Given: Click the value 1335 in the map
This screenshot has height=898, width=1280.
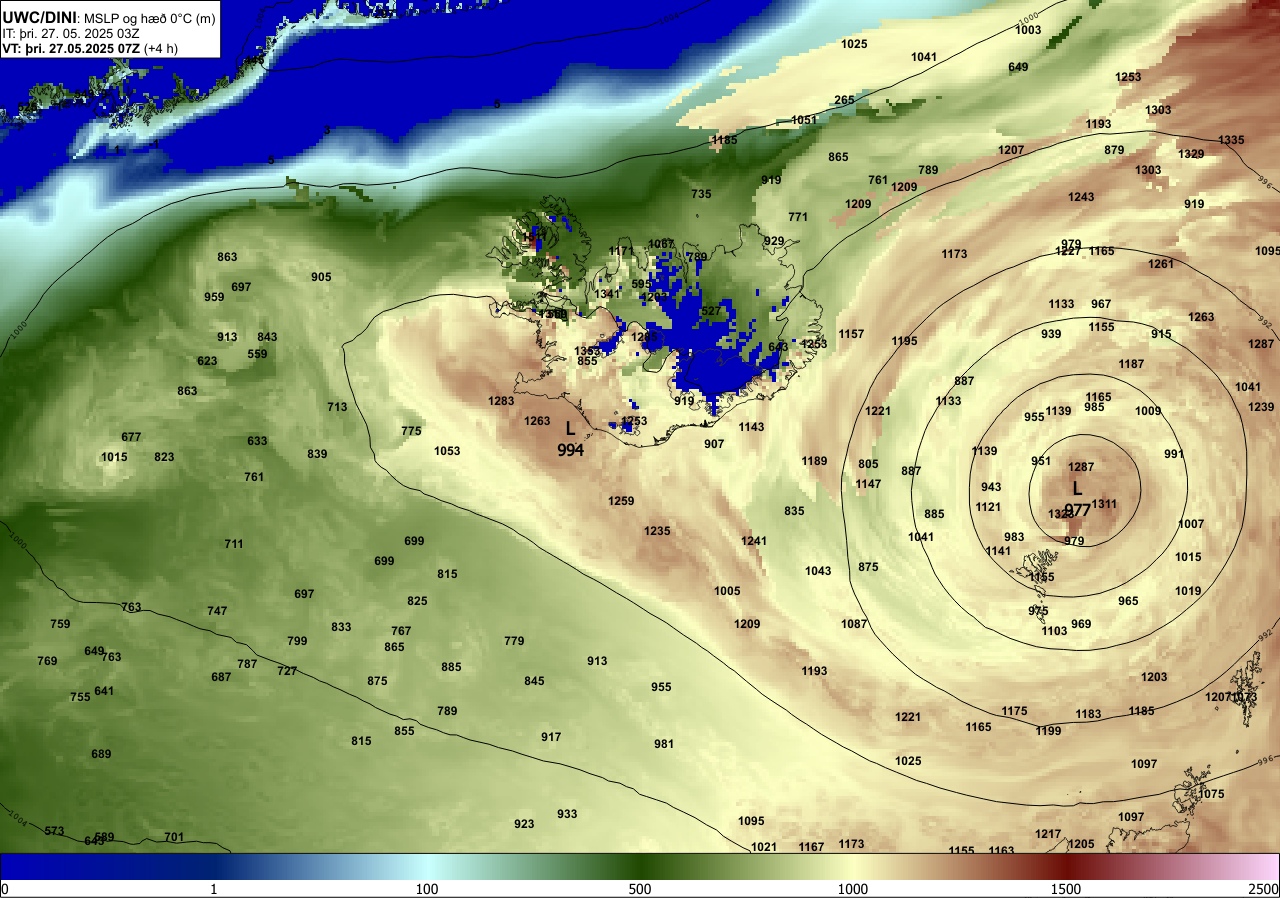Looking at the screenshot, I should click(1232, 140).
